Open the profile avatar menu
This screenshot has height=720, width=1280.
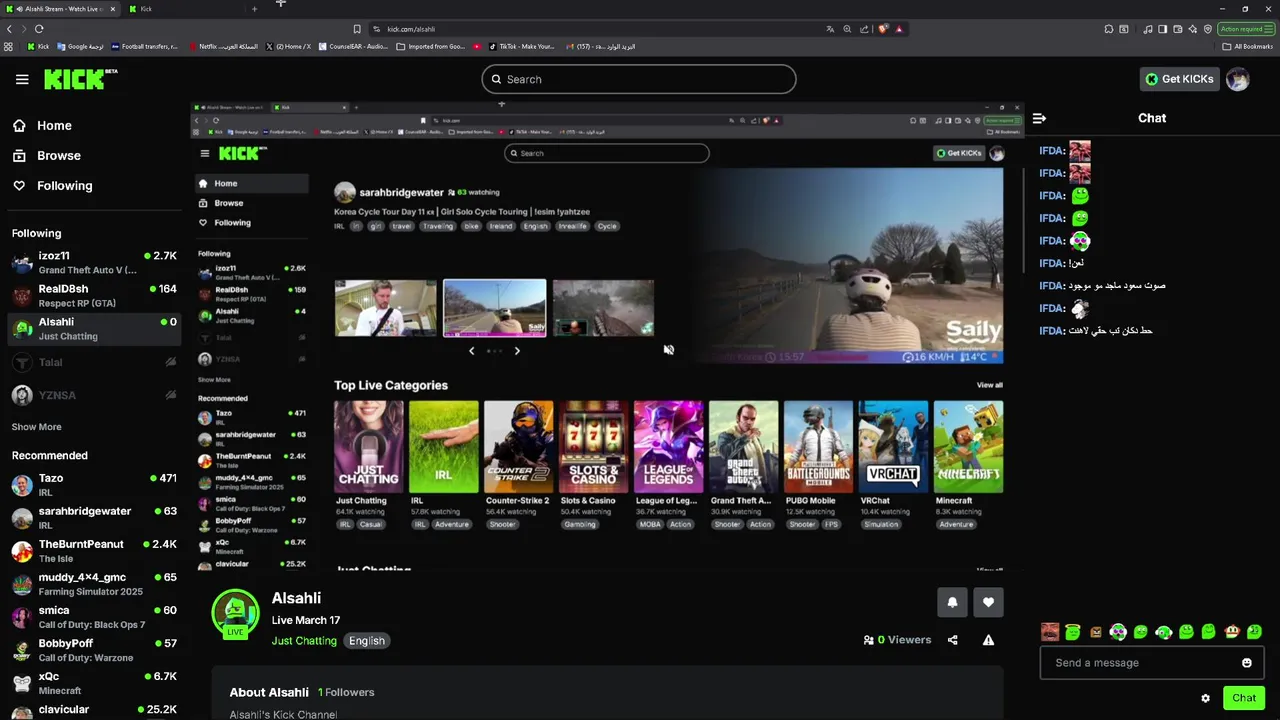tap(1238, 79)
